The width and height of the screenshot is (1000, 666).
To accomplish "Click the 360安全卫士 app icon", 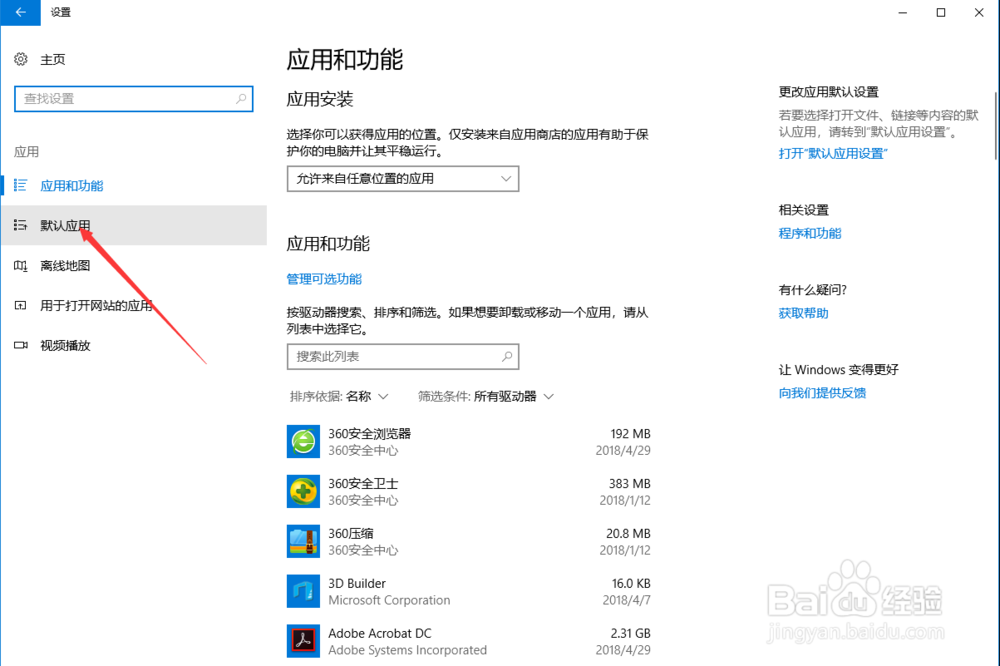I will [303, 491].
